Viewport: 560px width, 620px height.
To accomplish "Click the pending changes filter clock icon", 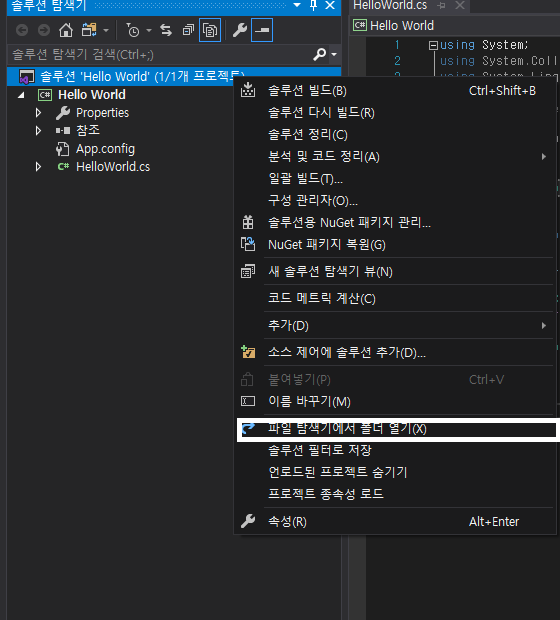I will tap(132, 30).
